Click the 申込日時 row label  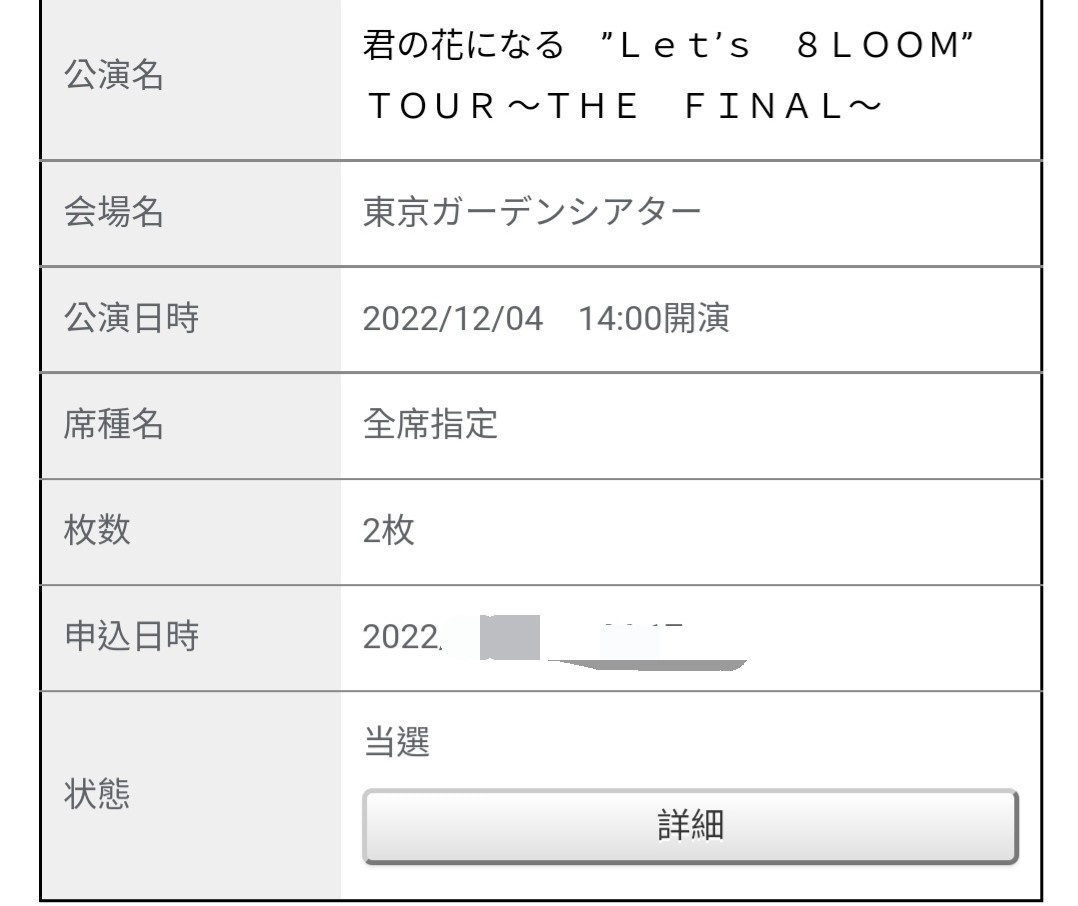coord(131,636)
